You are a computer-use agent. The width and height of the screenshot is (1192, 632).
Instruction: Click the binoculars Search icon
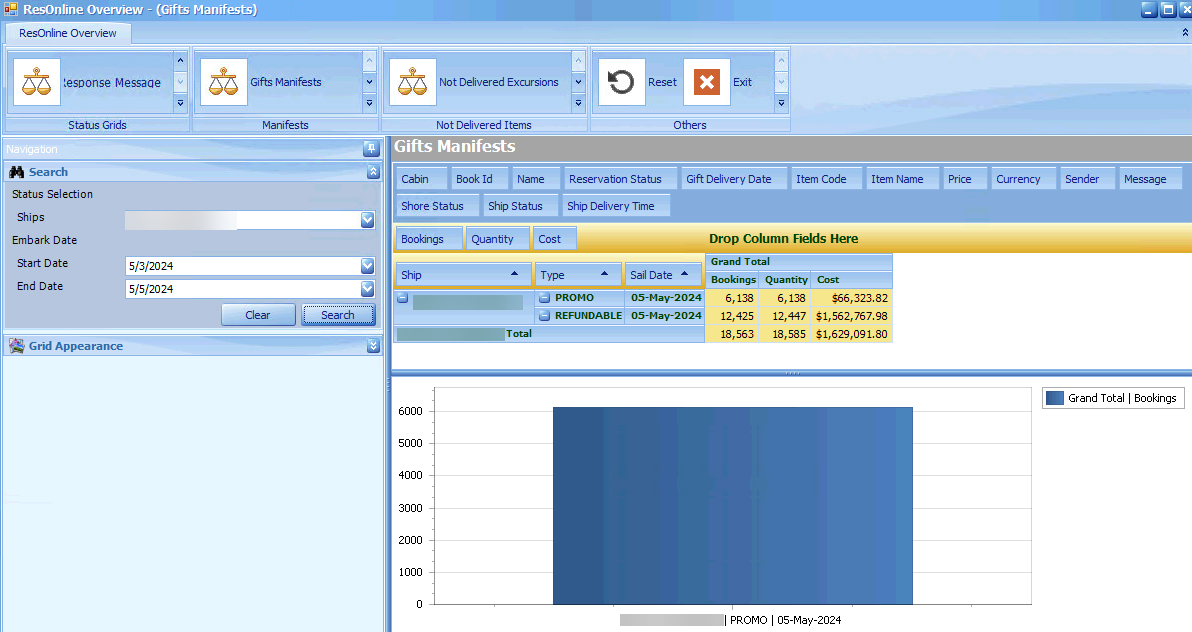point(17,172)
